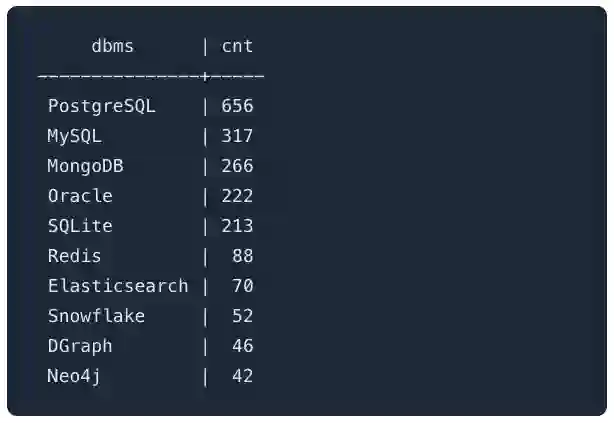Click the count value 317
The width and height of the screenshot is (614, 423).
pyautogui.click(x=237, y=136)
